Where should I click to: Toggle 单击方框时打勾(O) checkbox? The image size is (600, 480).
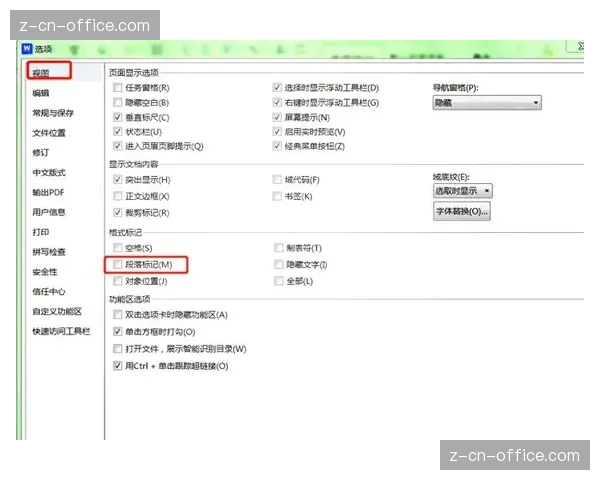point(117,331)
